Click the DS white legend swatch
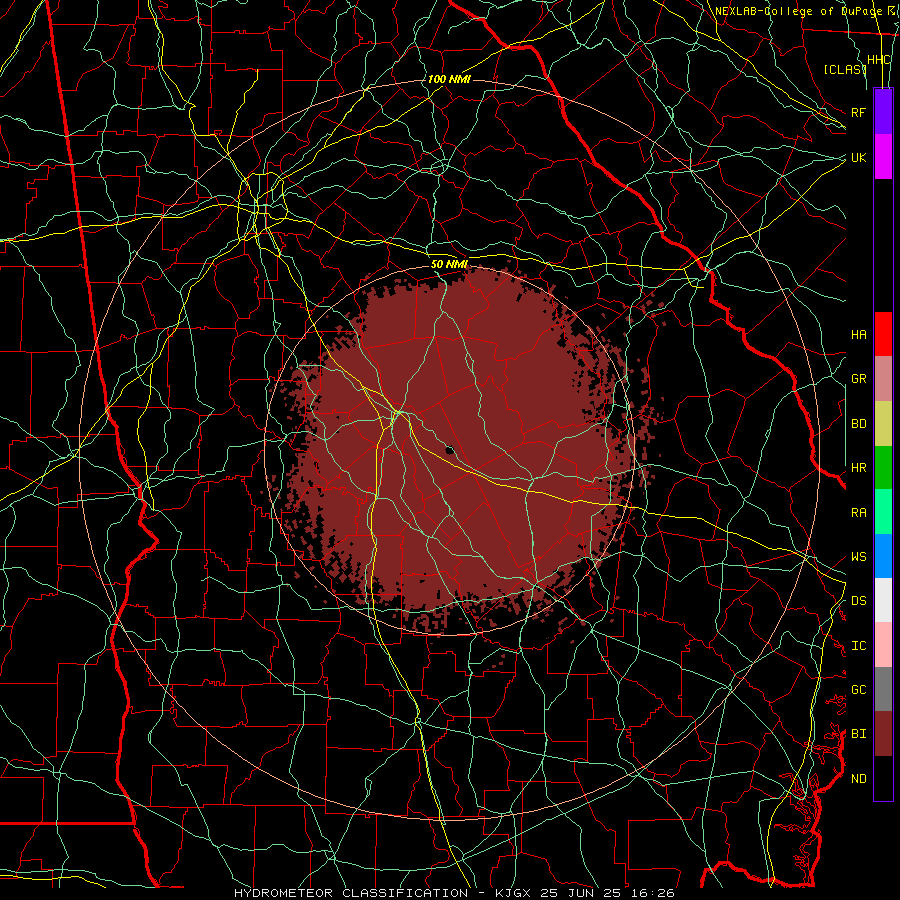Image resolution: width=900 pixels, height=900 pixels. tap(883, 600)
